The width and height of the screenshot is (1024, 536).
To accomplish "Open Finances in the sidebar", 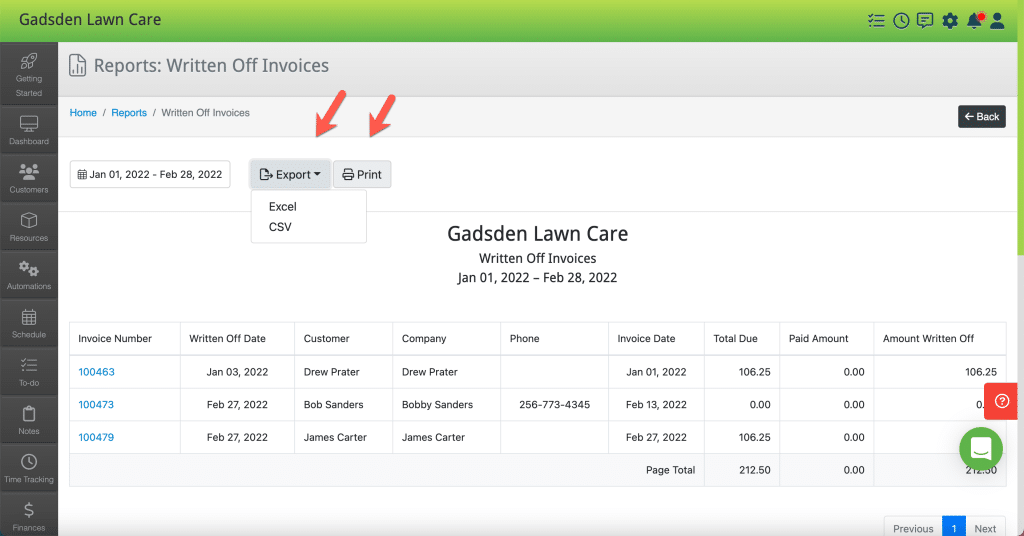I will 29,516.
